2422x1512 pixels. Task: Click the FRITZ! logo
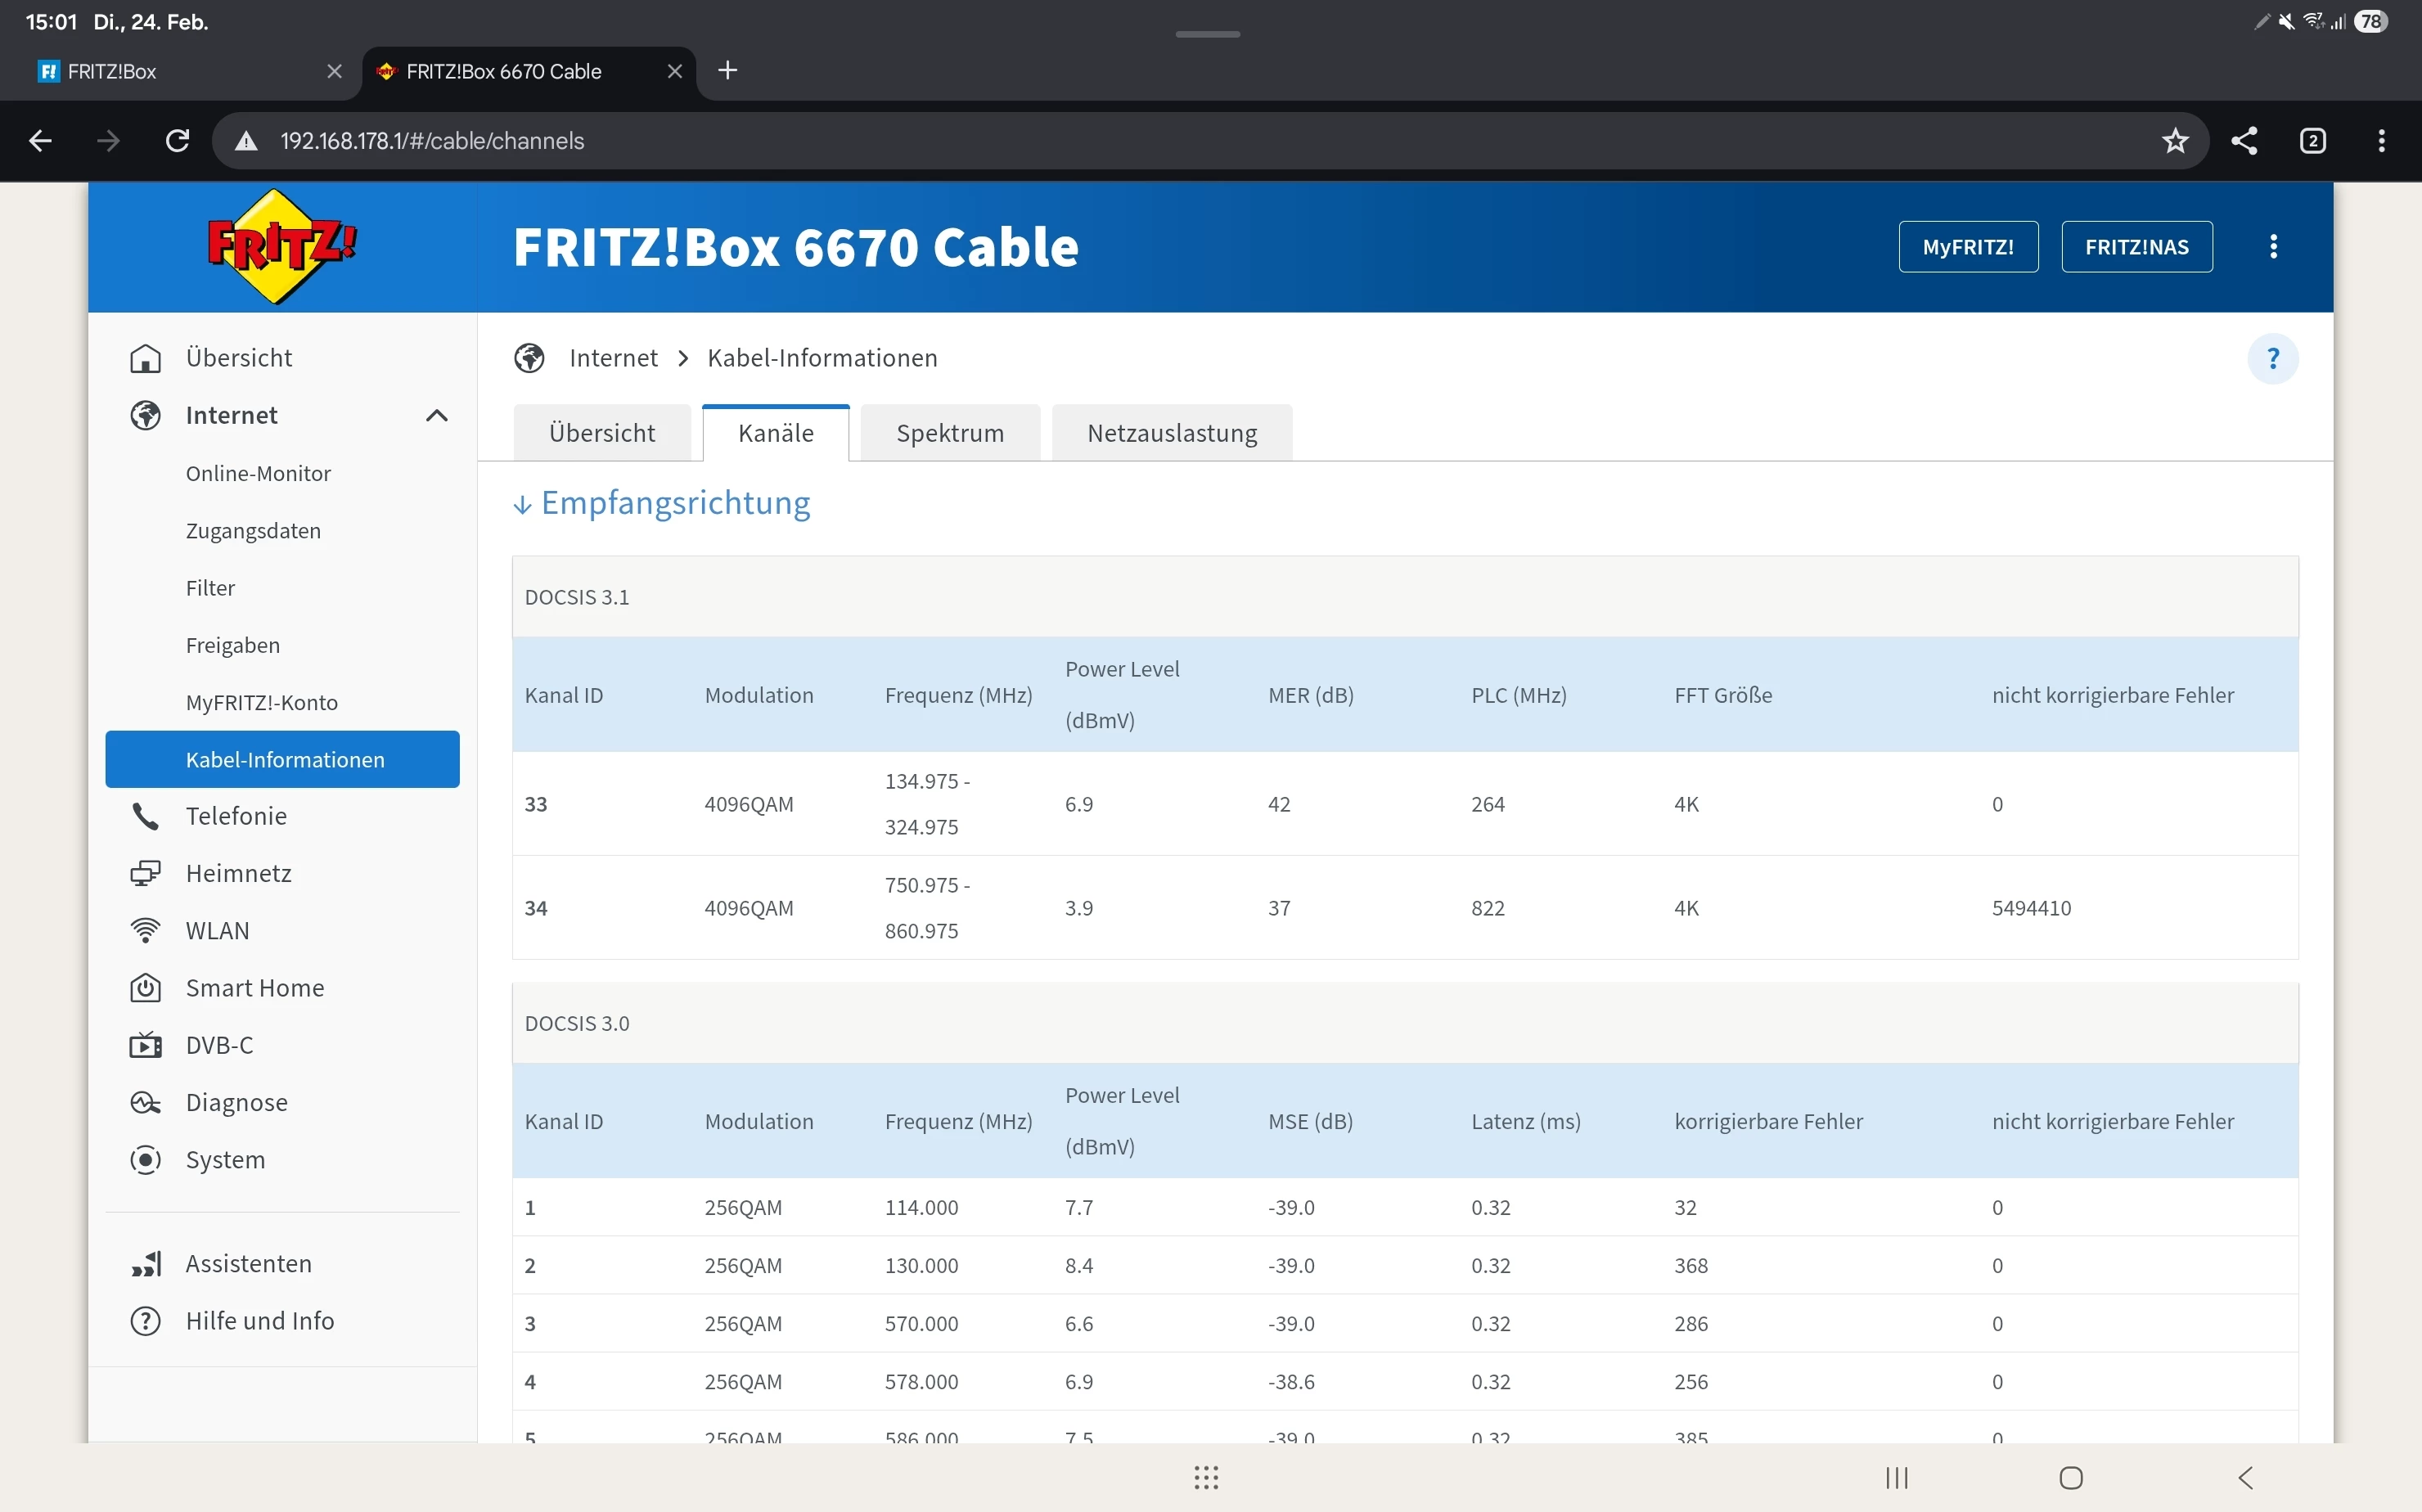(281, 246)
